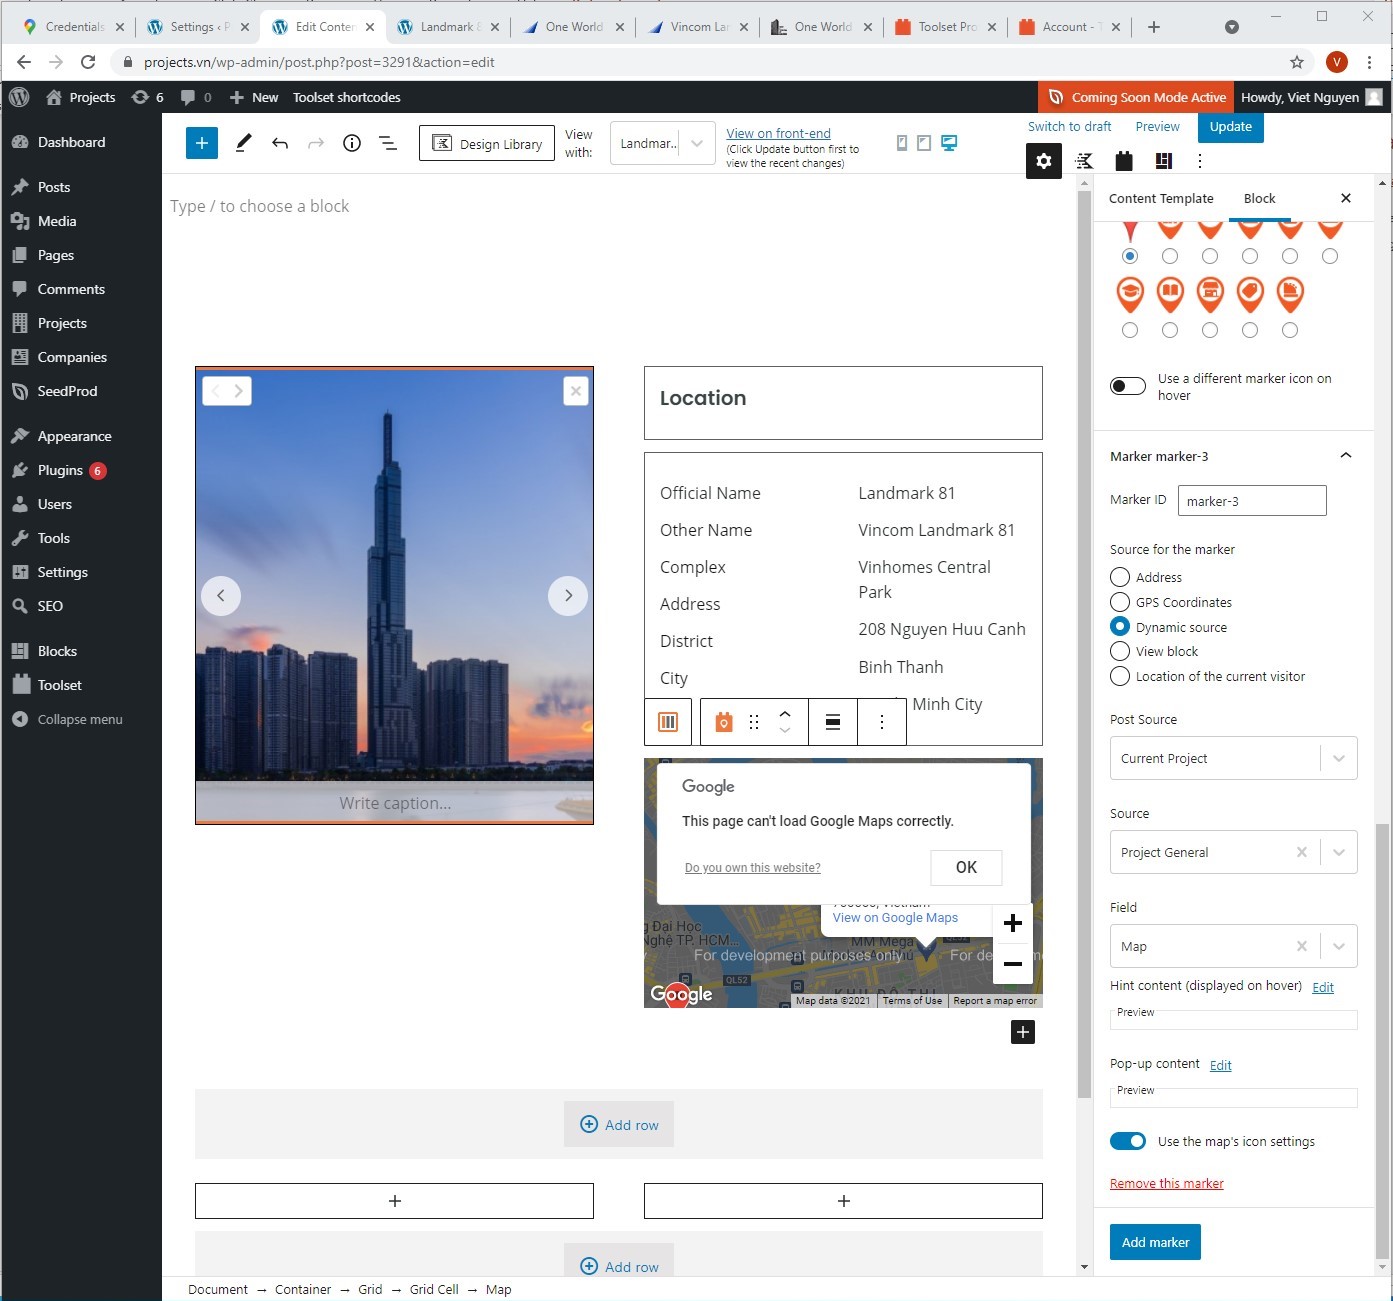Dismiss the Google Maps error with OK
The image size is (1393, 1301).
pos(966,867)
